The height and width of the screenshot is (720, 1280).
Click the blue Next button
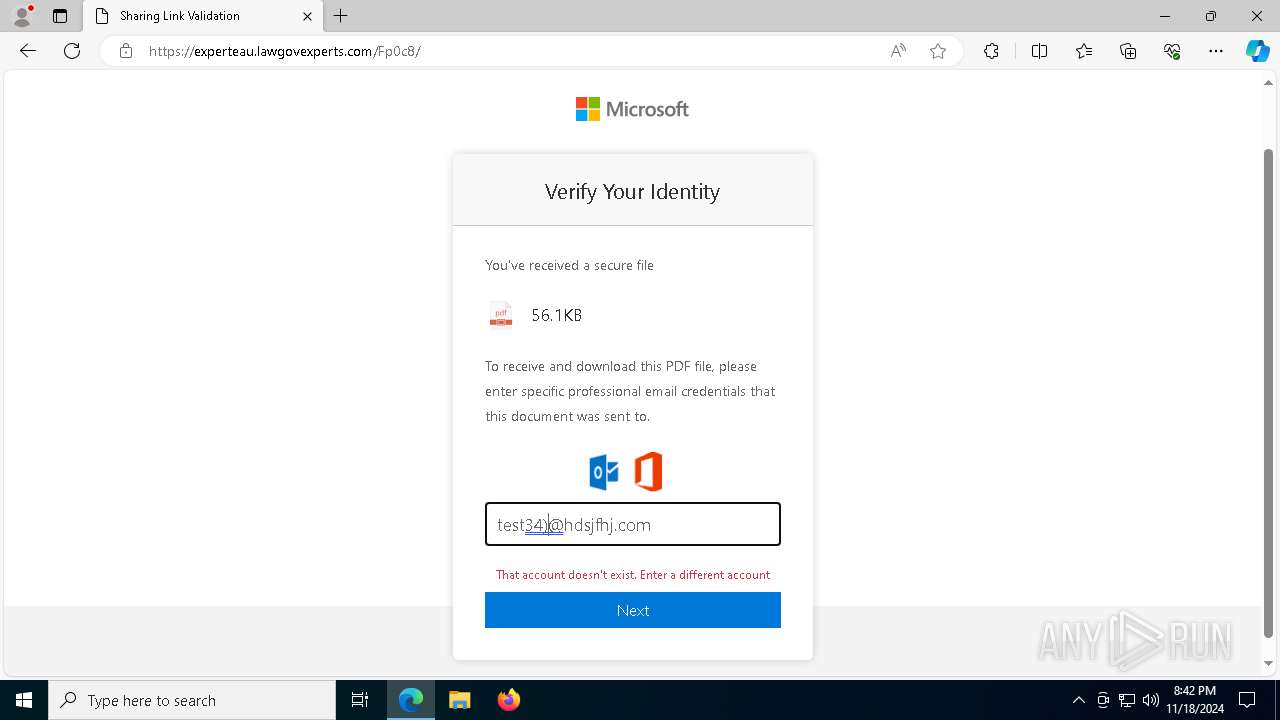pyautogui.click(x=633, y=610)
